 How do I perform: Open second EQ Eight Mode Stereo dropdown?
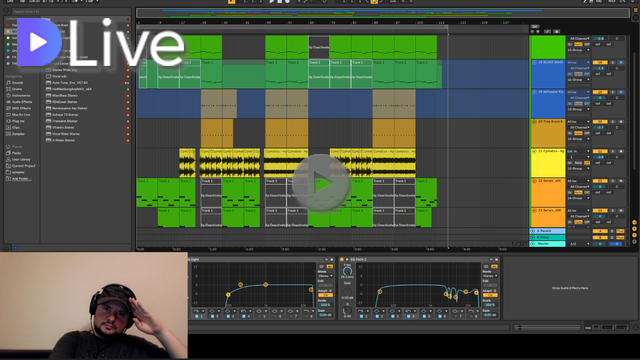click(x=490, y=276)
